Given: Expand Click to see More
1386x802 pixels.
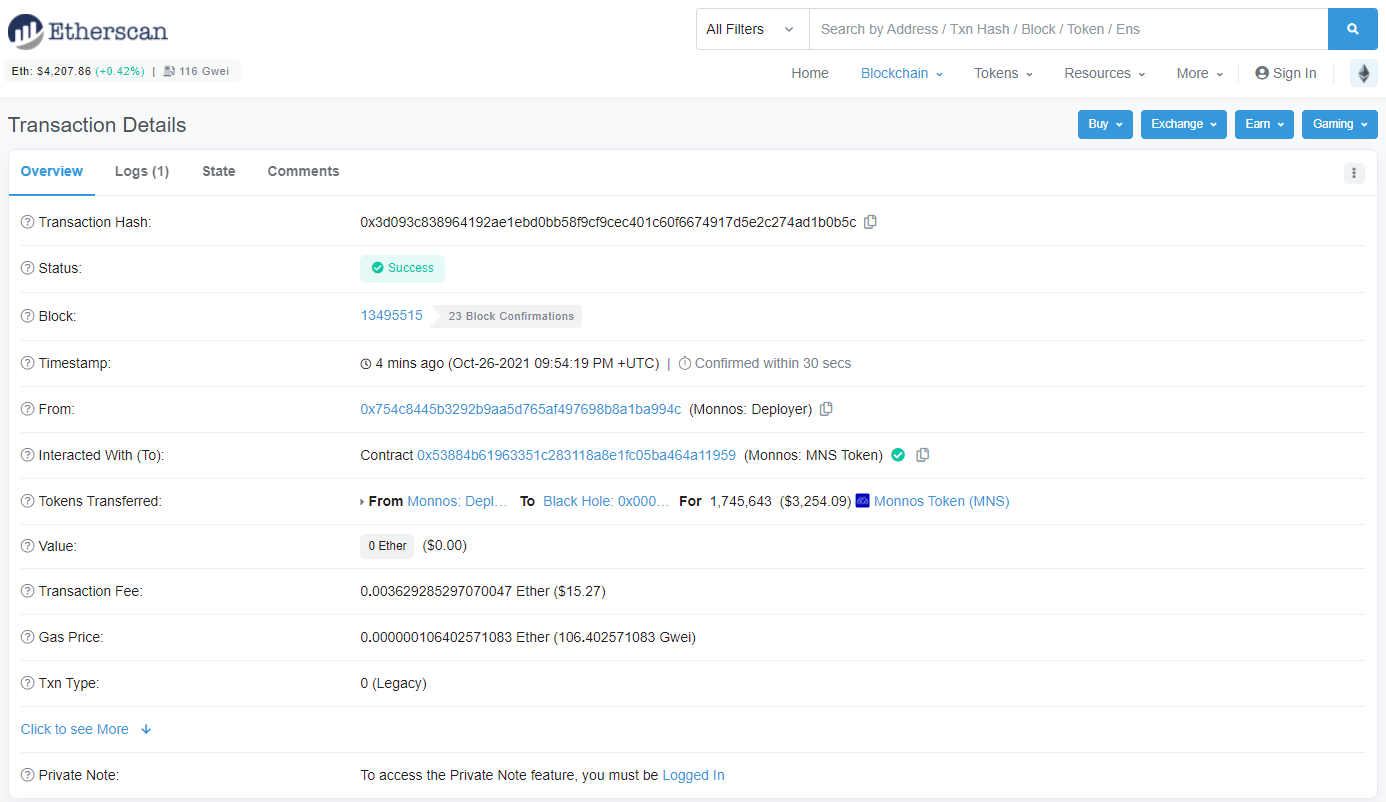Looking at the screenshot, I should (x=86, y=729).
